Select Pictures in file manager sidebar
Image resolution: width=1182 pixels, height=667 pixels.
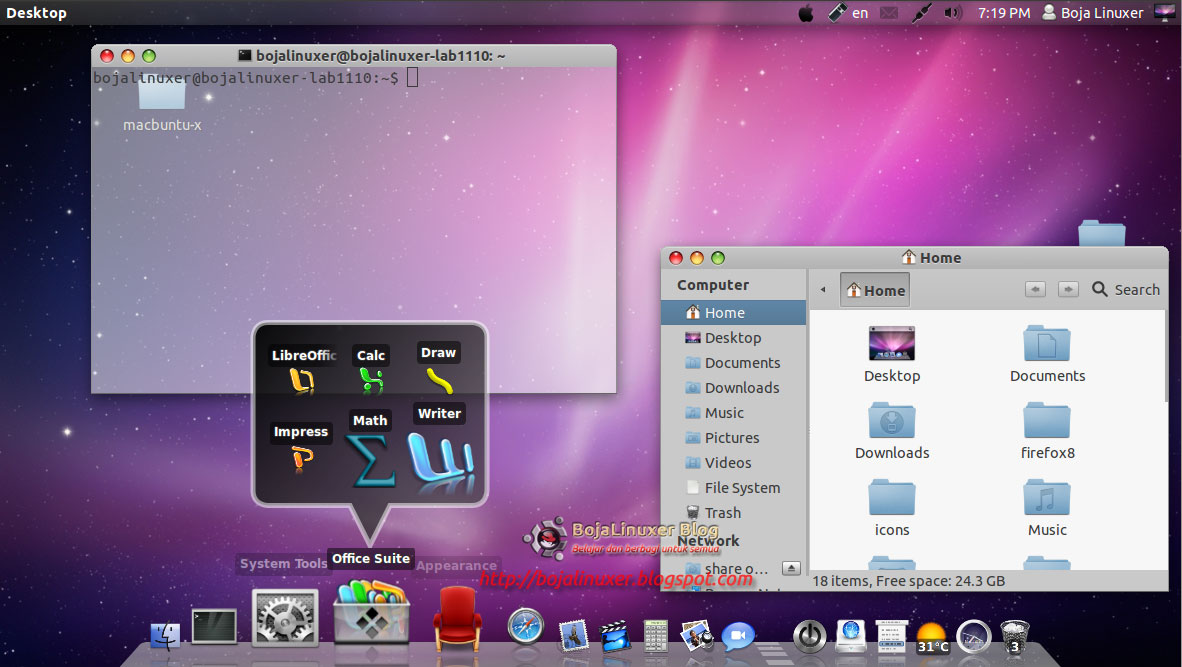[733, 437]
